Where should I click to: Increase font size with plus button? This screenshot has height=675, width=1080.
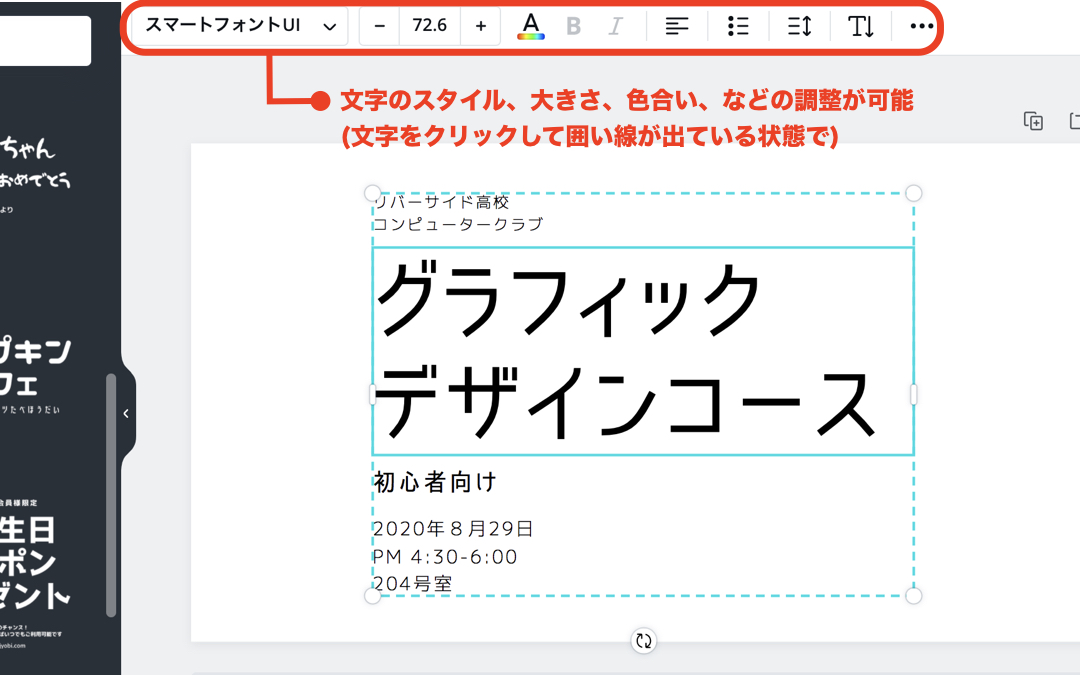click(x=481, y=26)
